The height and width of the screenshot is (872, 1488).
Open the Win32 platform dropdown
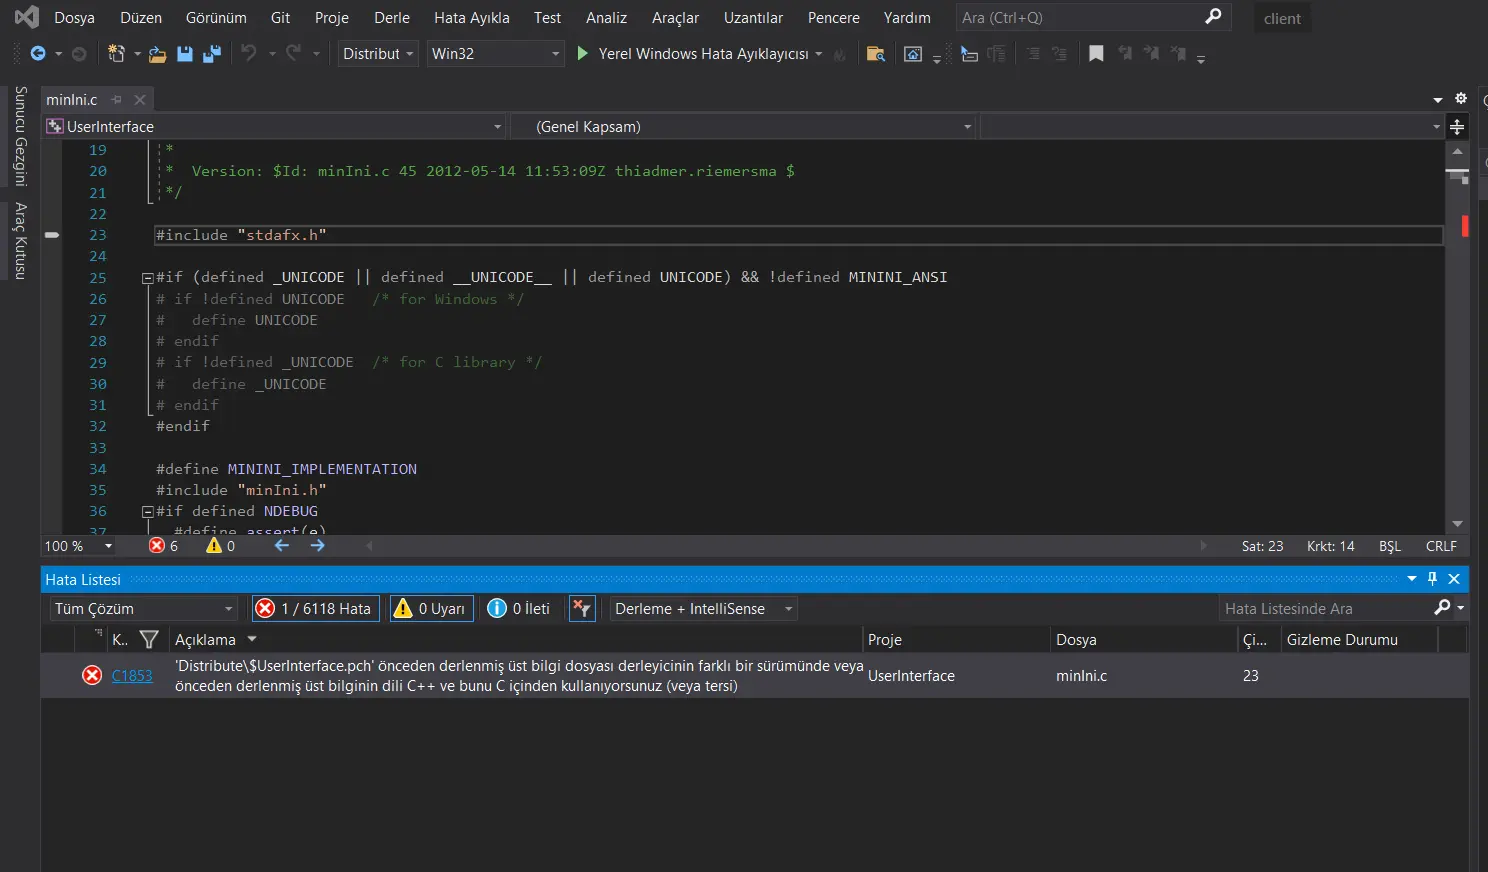click(495, 54)
